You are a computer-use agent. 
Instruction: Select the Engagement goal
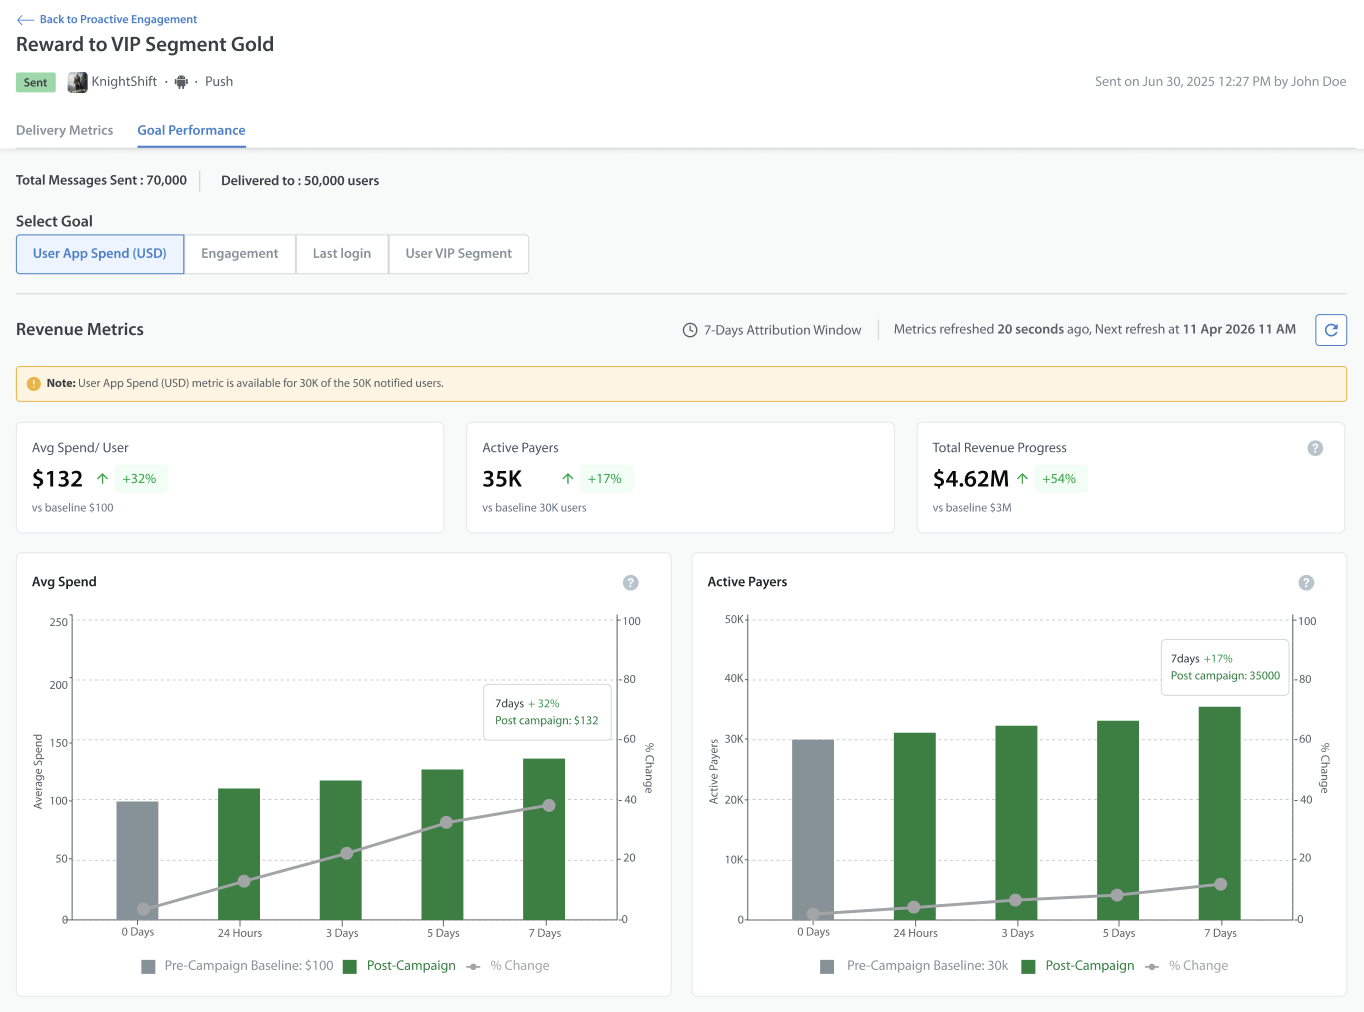240,254
